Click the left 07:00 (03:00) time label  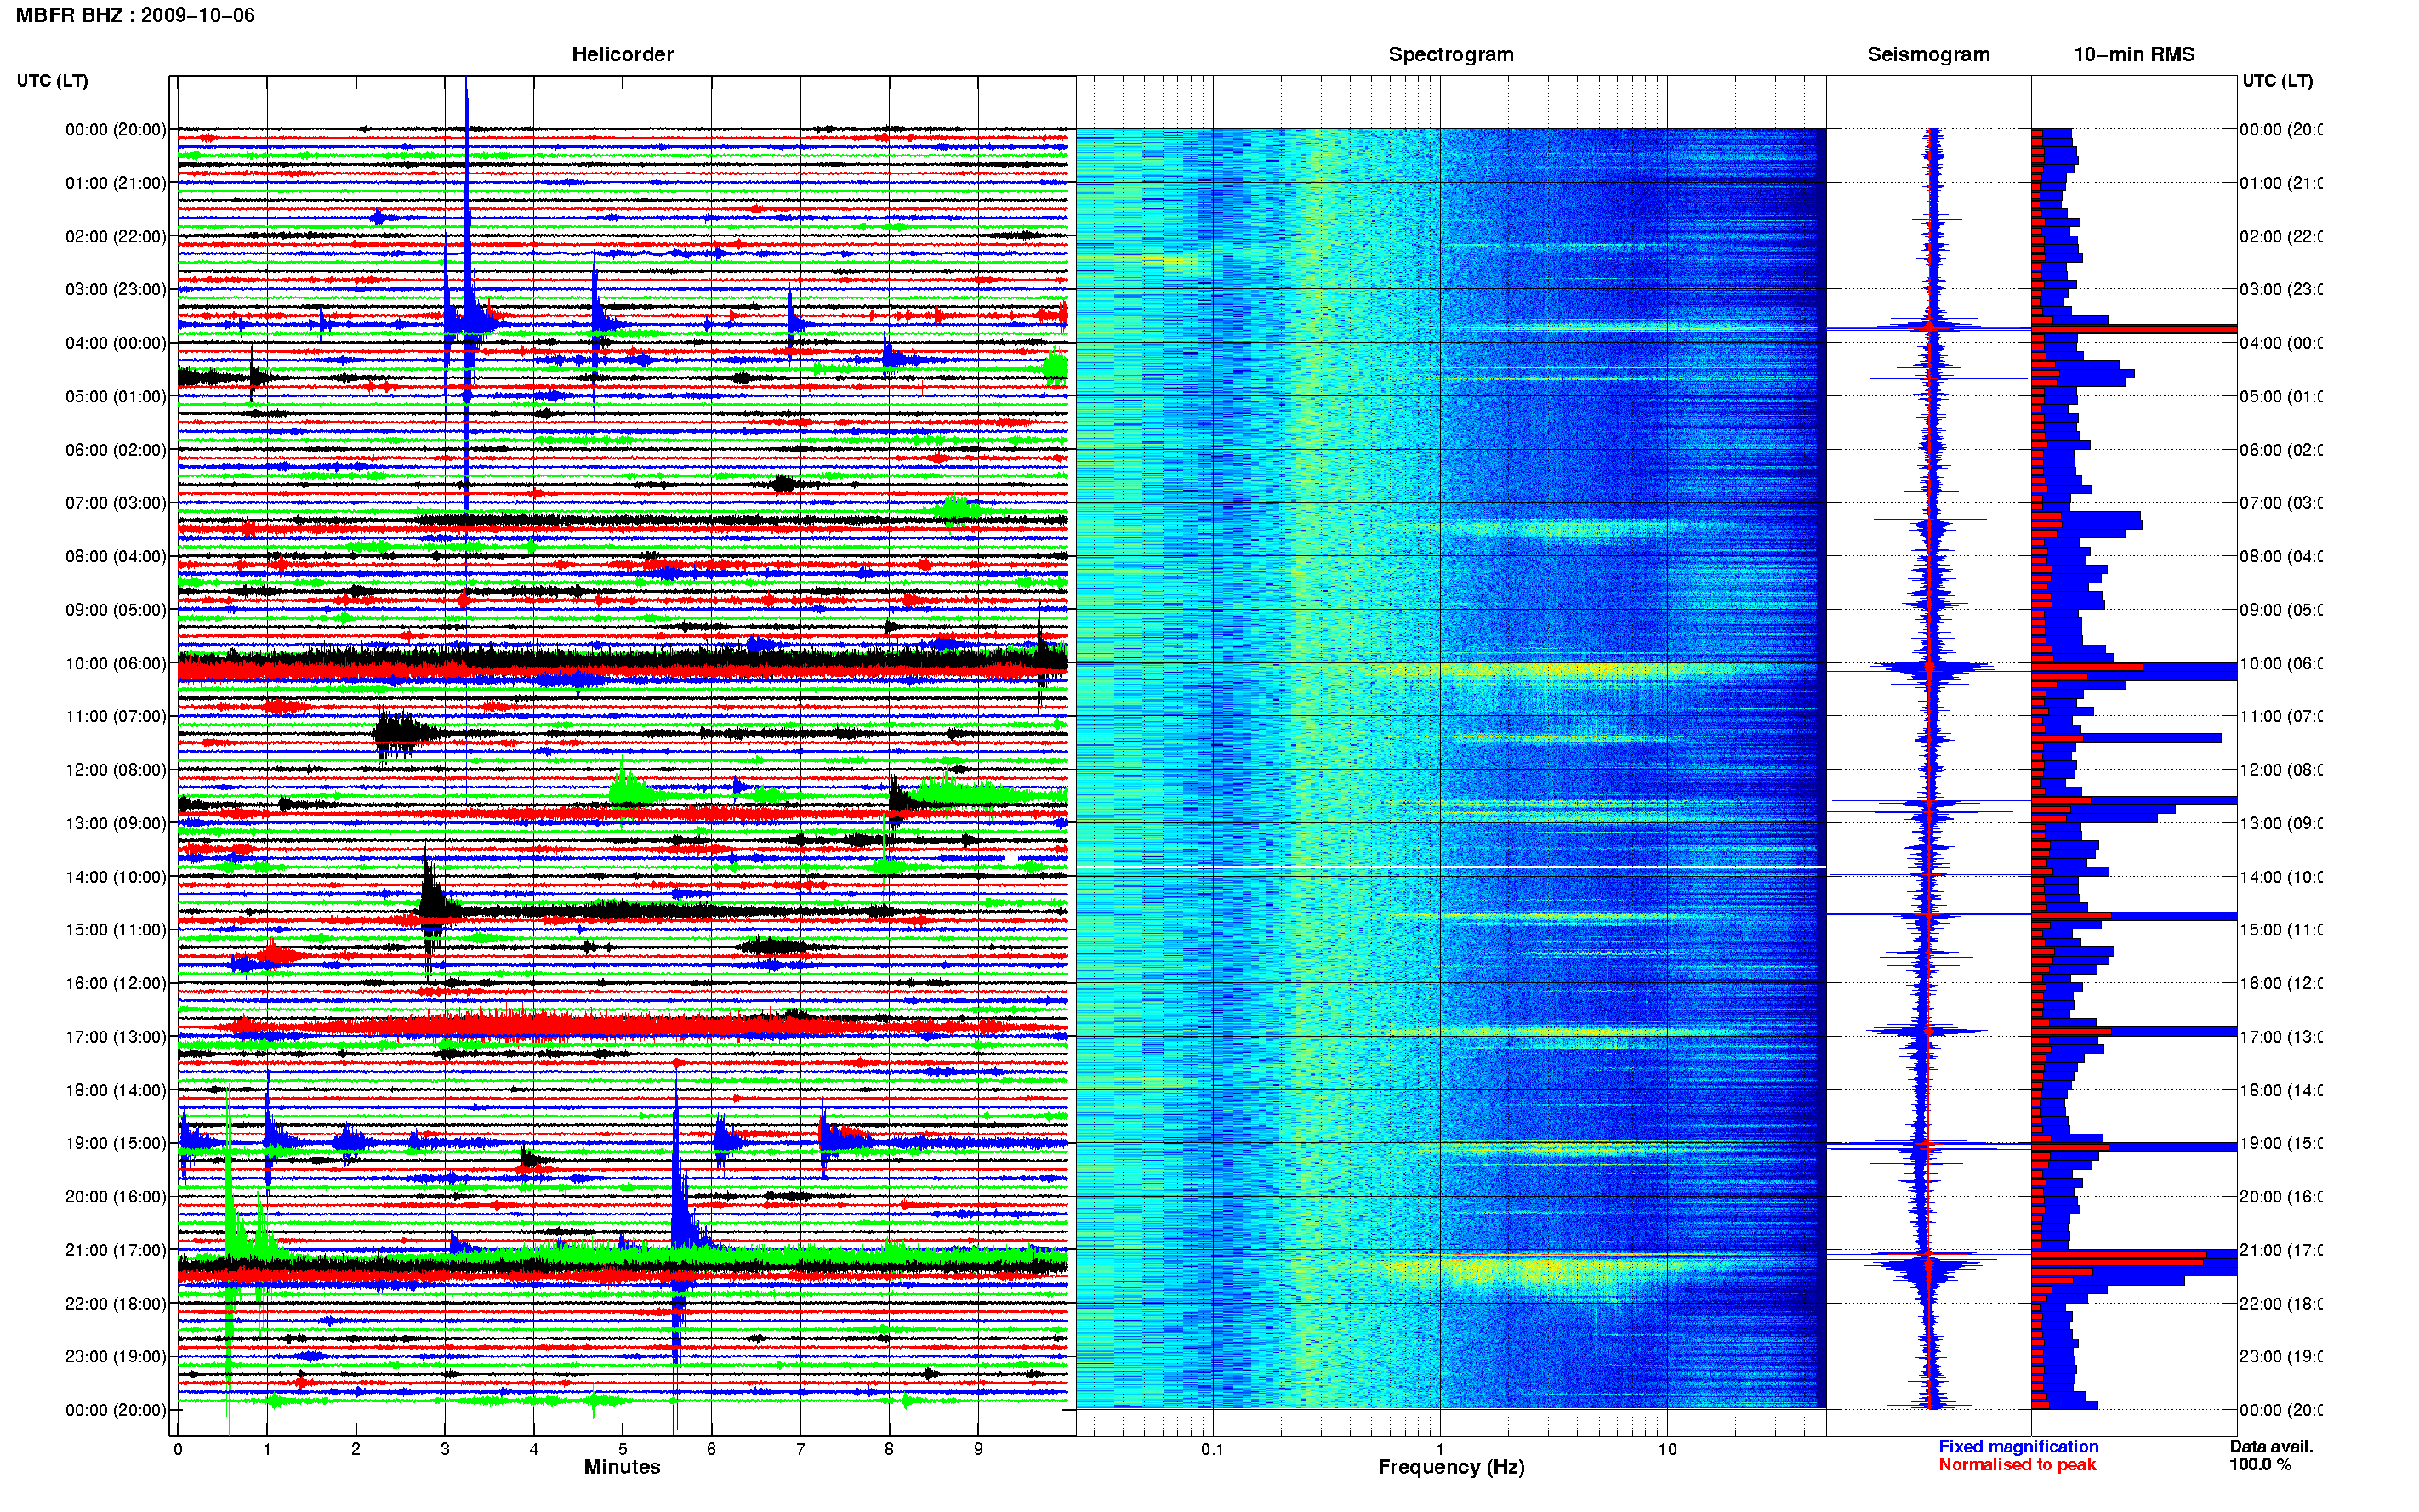pyautogui.click(x=116, y=503)
